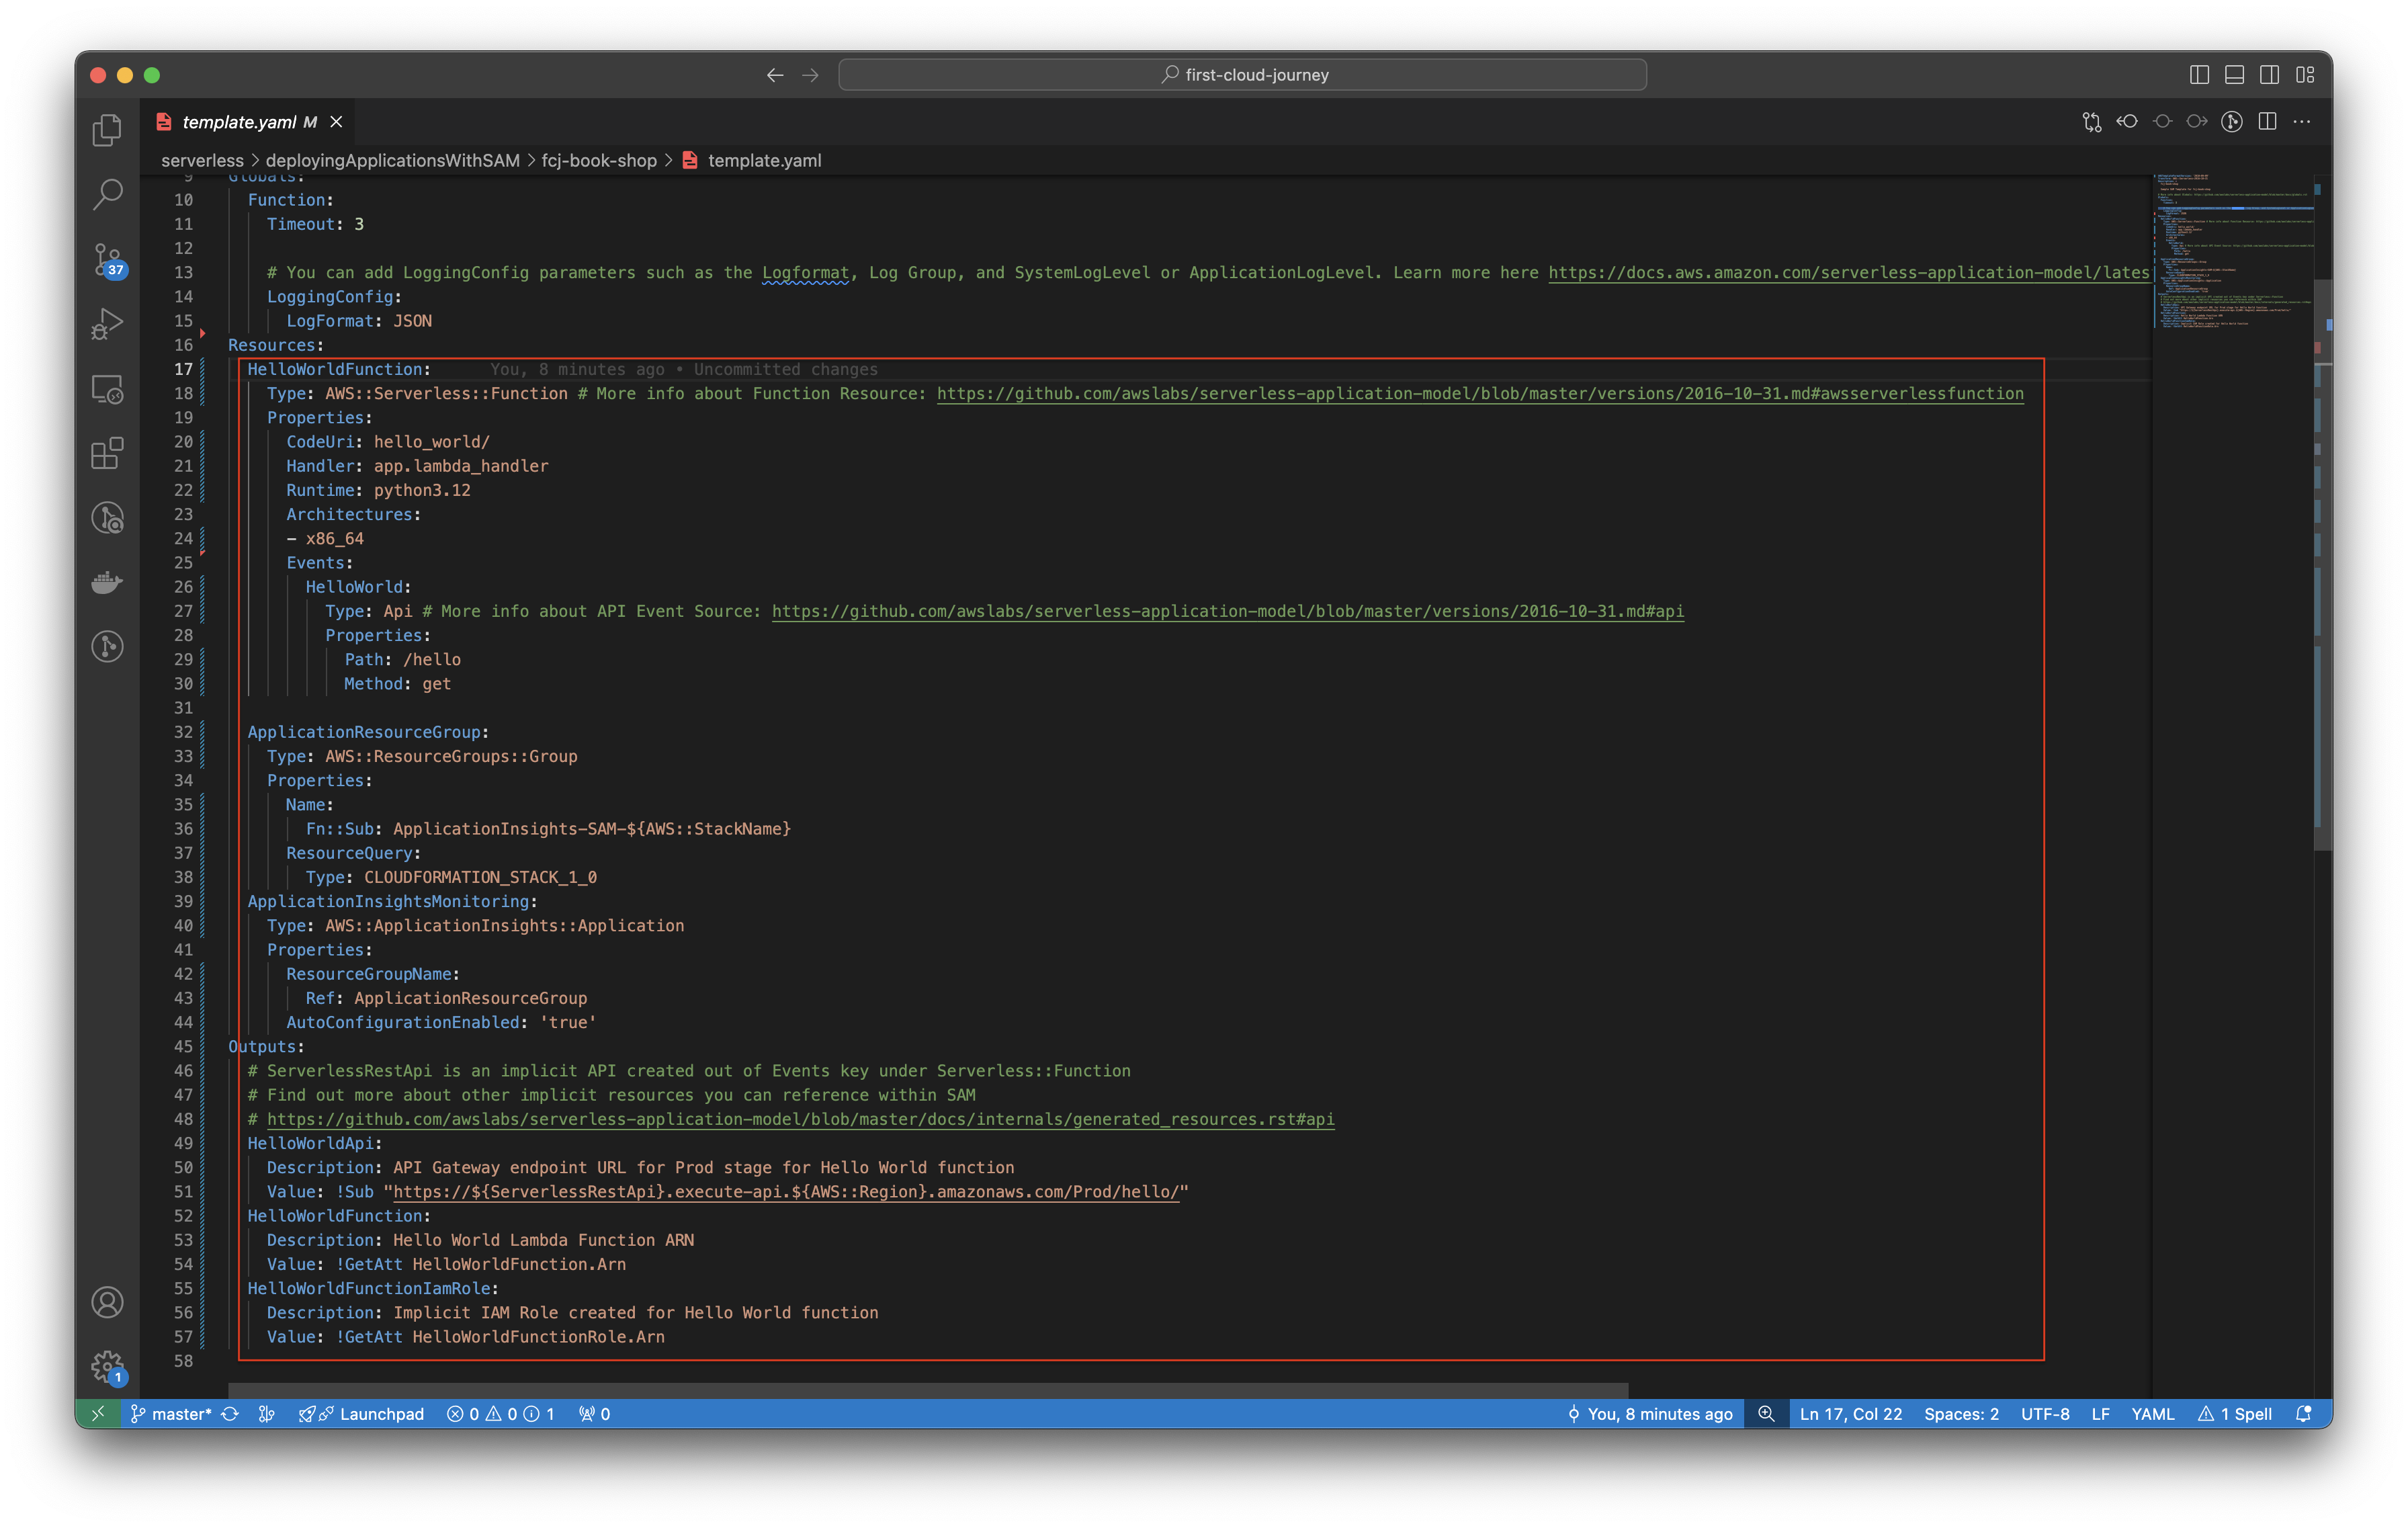This screenshot has height=1528, width=2408.
Task: Go forward with the title bar right arrow
Action: [810, 75]
